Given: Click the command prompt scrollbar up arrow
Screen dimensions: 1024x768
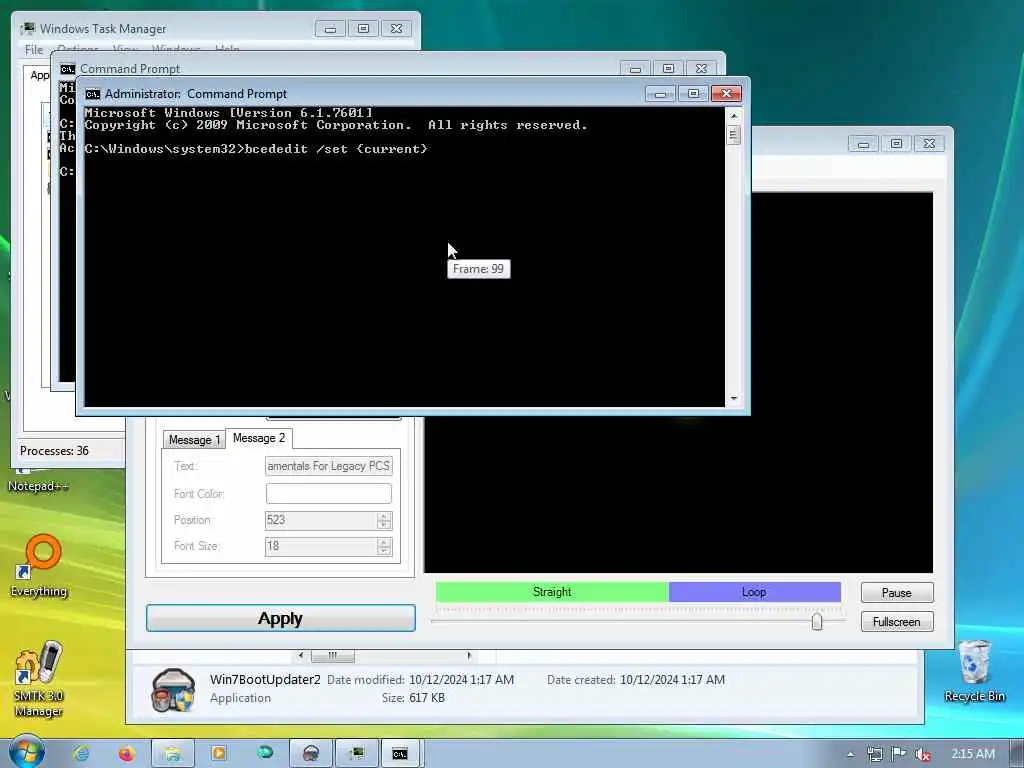Looking at the screenshot, I should (x=733, y=116).
